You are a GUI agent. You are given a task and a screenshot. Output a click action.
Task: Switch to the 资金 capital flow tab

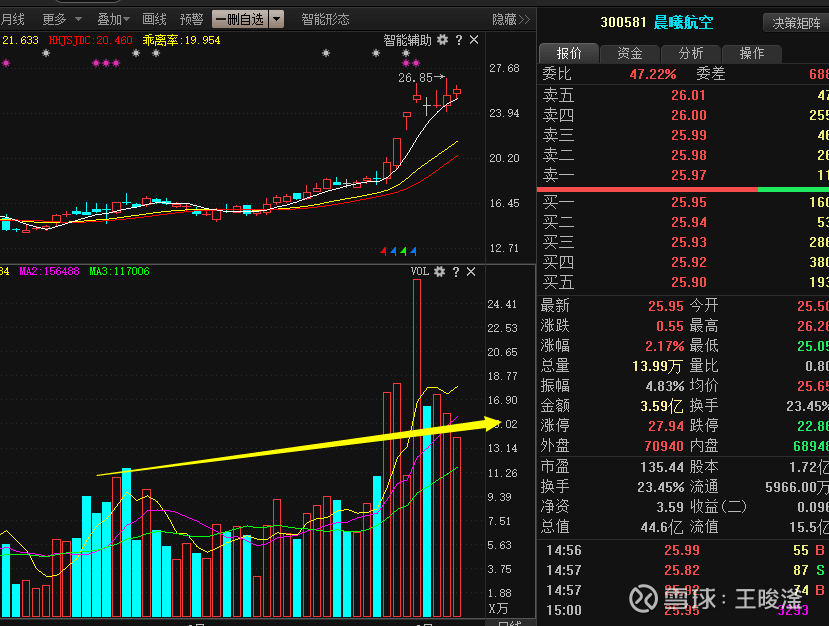[630, 53]
